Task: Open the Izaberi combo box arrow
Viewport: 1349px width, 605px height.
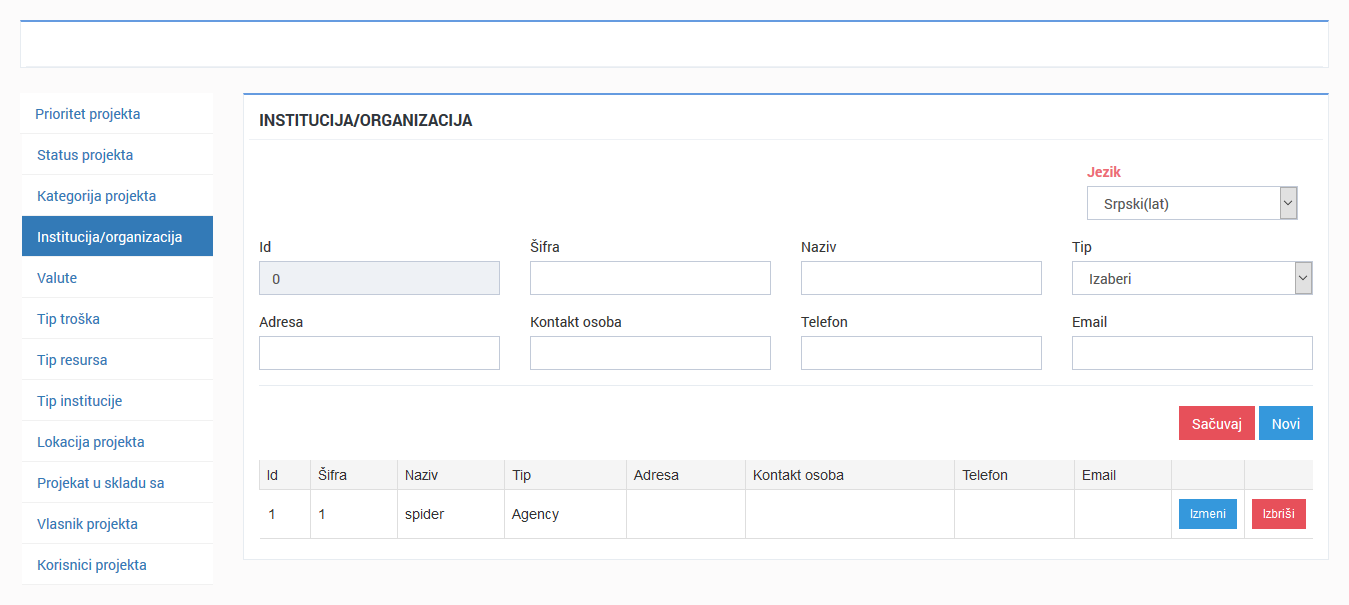Action: coord(1300,277)
